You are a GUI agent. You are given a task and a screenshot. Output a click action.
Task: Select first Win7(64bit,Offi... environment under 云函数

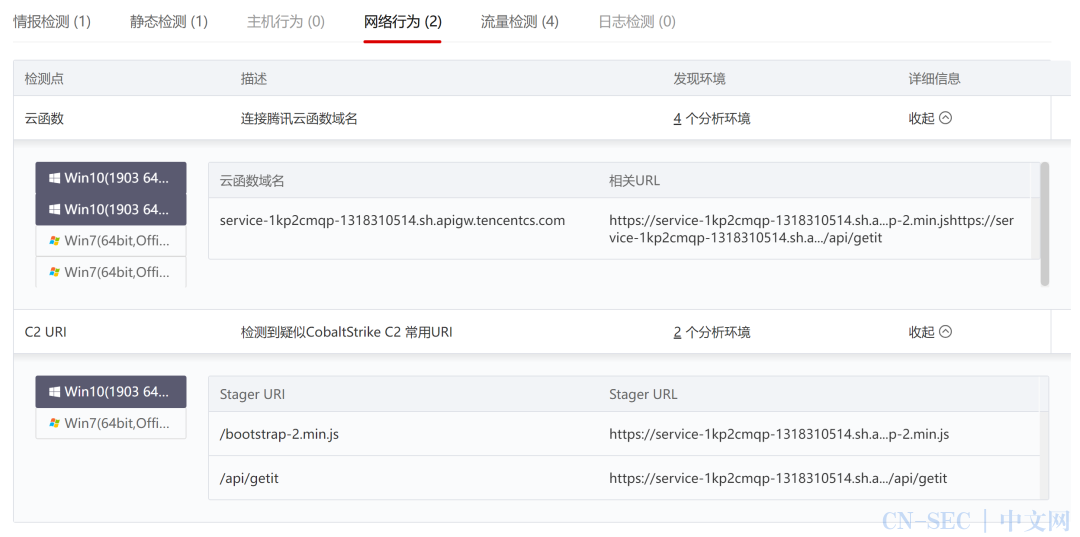pos(111,241)
